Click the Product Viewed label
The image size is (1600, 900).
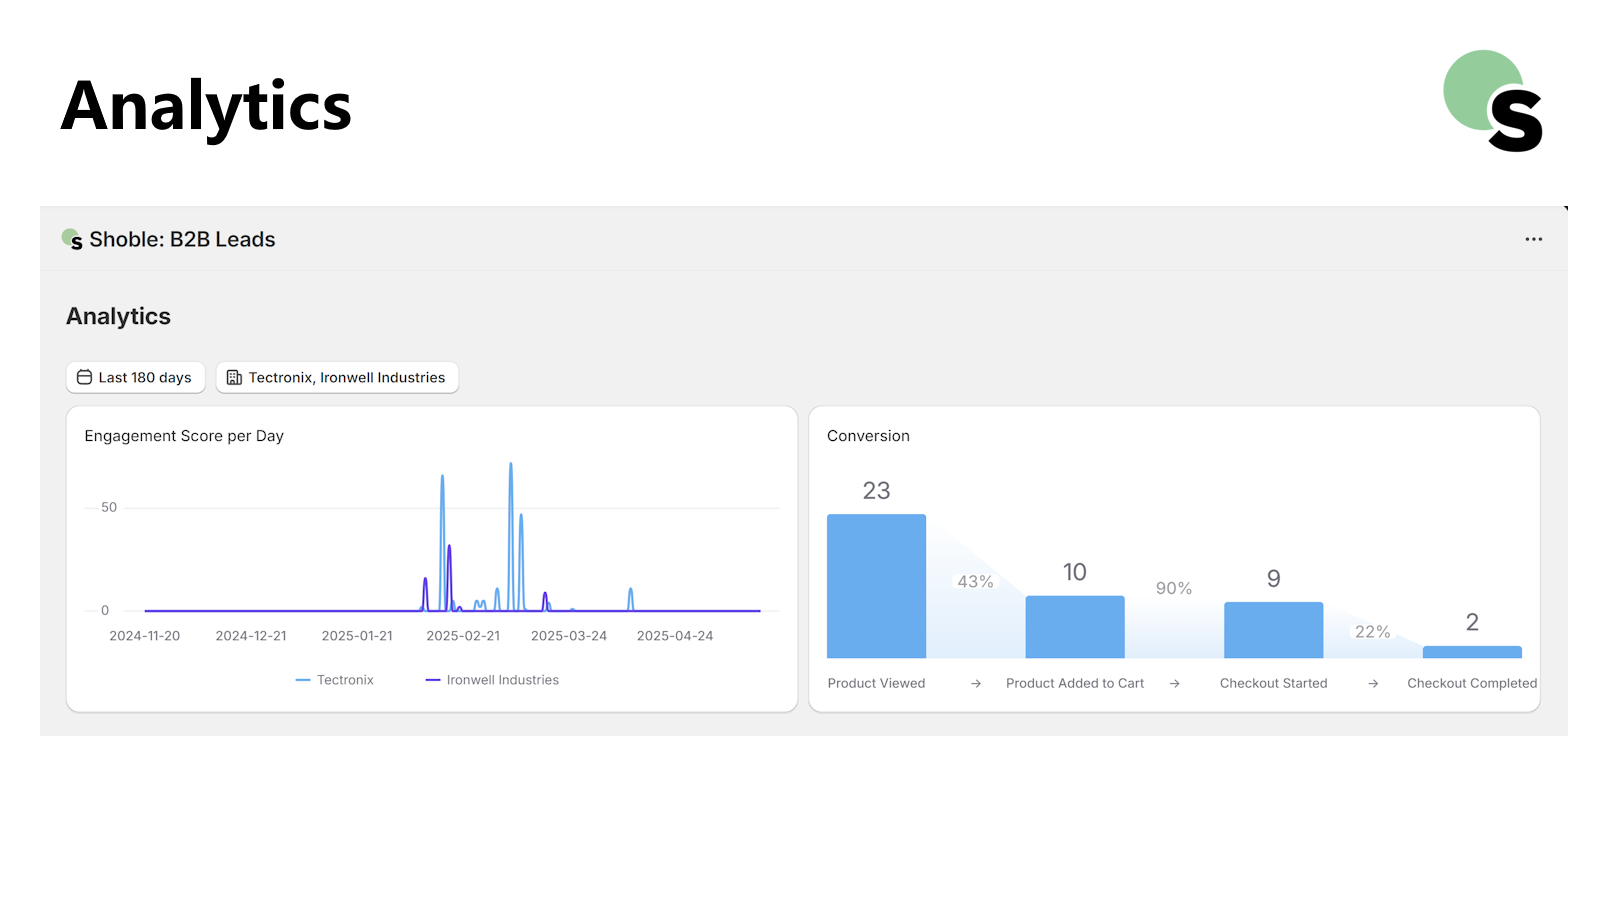pyautogui.click(x=876, y=683)
